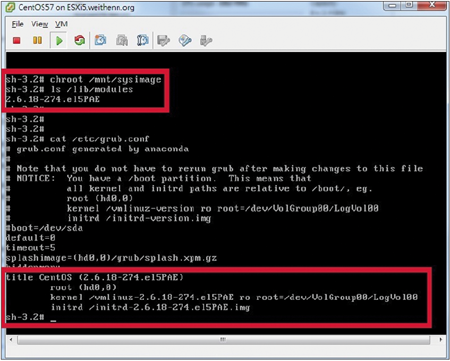Connect CD/DVD device toolbar icon
This screenshot has height=361, width=450.
(x=185, y=41)
